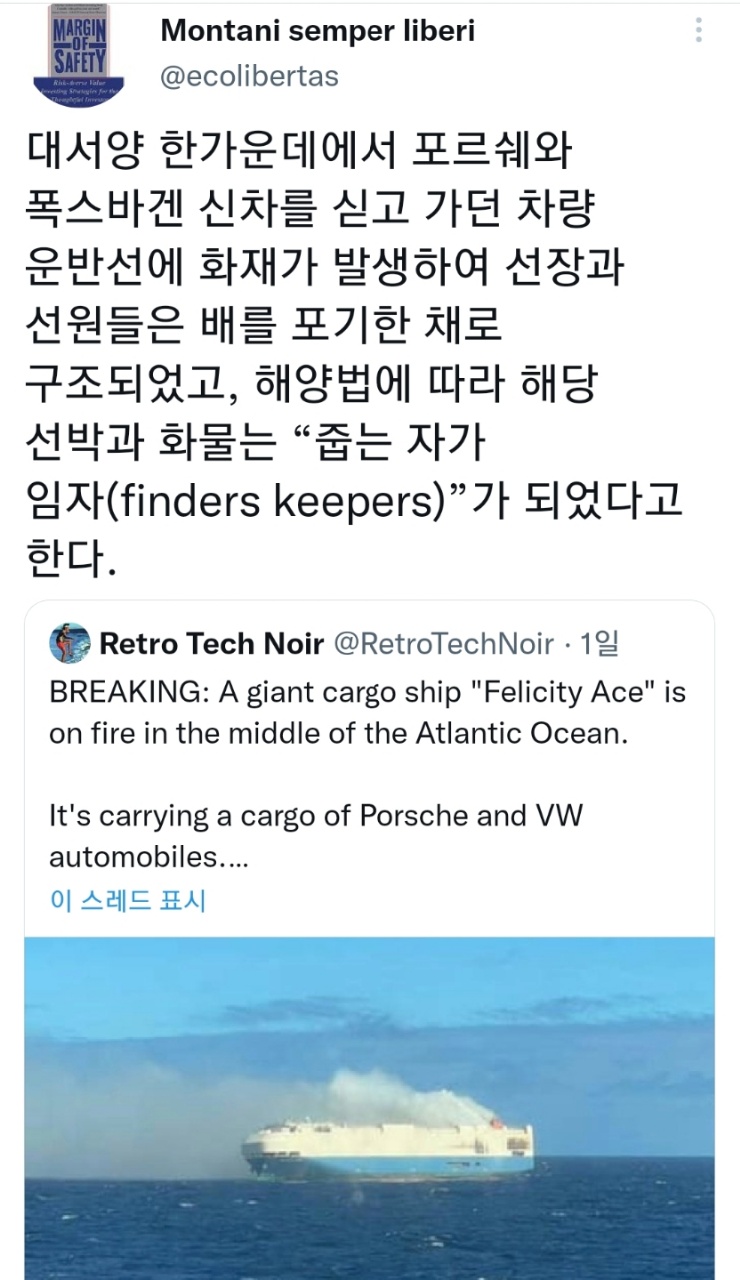Open the Retro Tech Noir display name
The width and height of the screenshot is (740, 1280).
(x=211, y=643)
